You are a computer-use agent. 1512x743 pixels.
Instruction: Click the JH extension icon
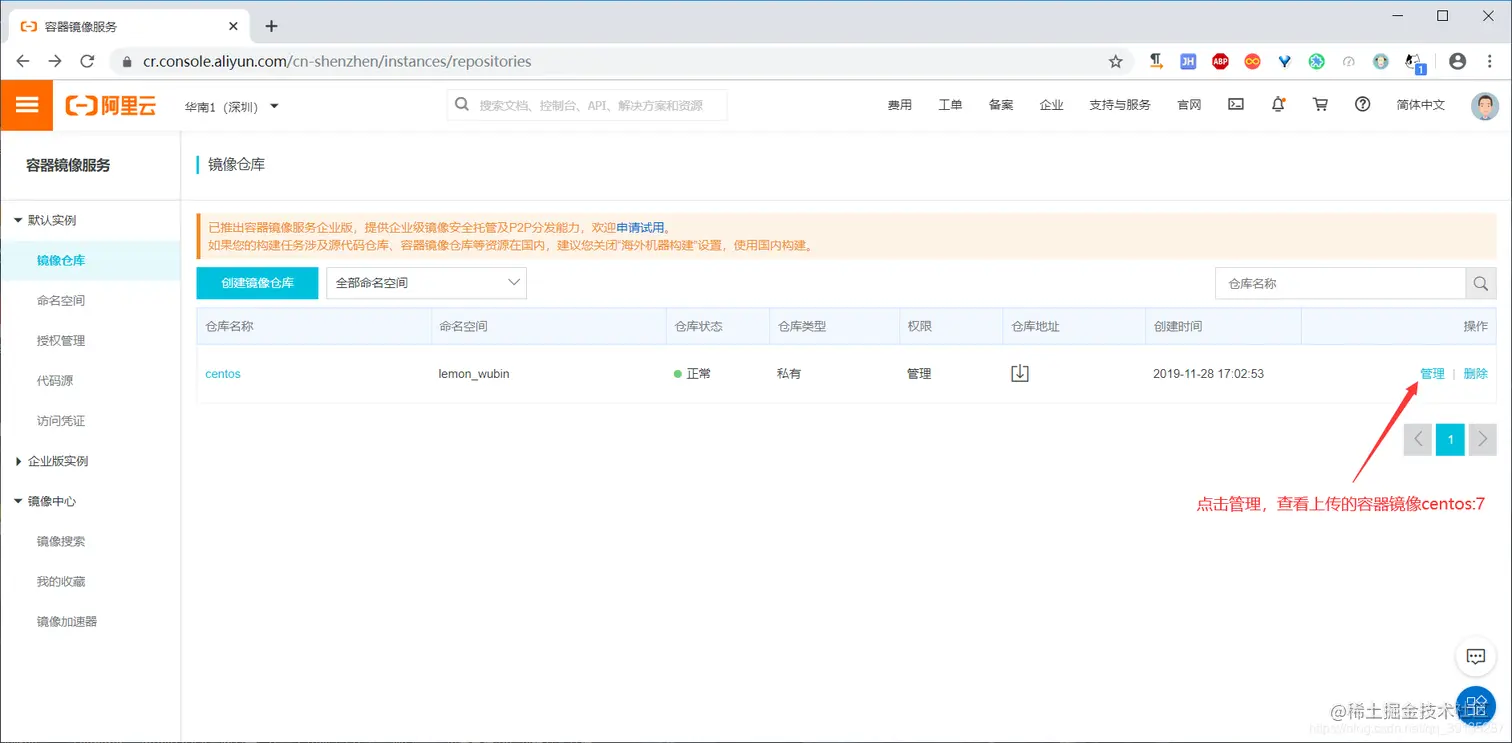coord(1188,61)
